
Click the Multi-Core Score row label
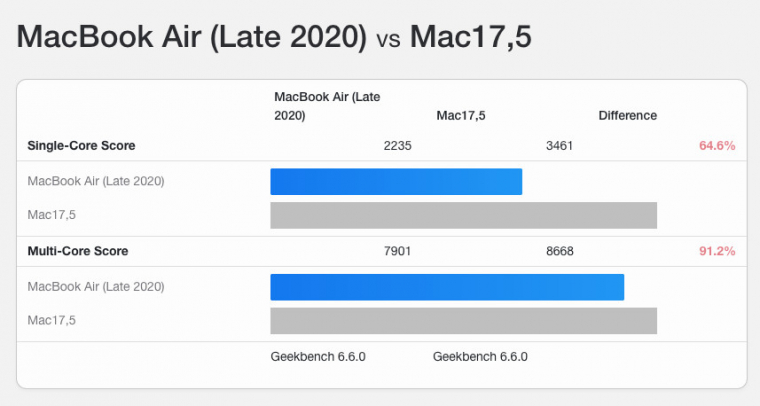[78, 251]
